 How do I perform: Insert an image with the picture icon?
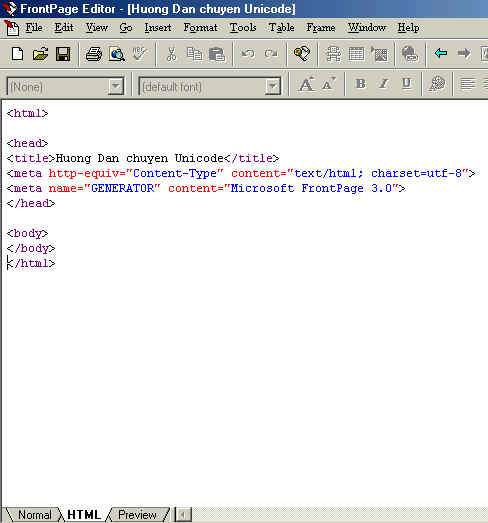(x=379, y=54)
